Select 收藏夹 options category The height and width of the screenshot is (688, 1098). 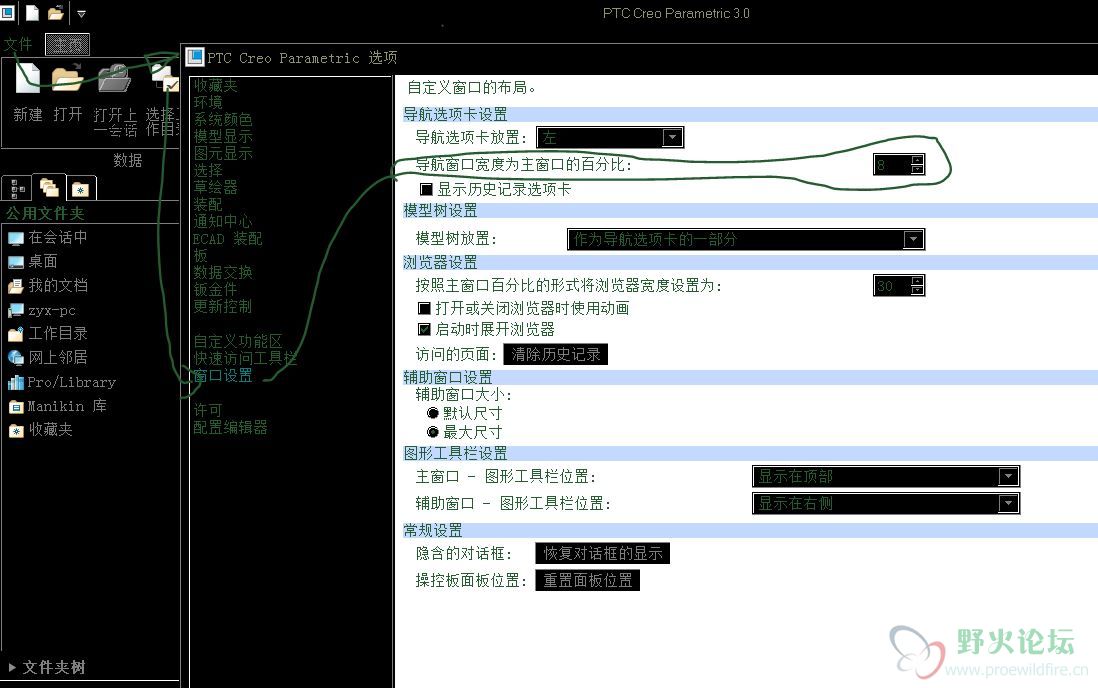point(216,85)
